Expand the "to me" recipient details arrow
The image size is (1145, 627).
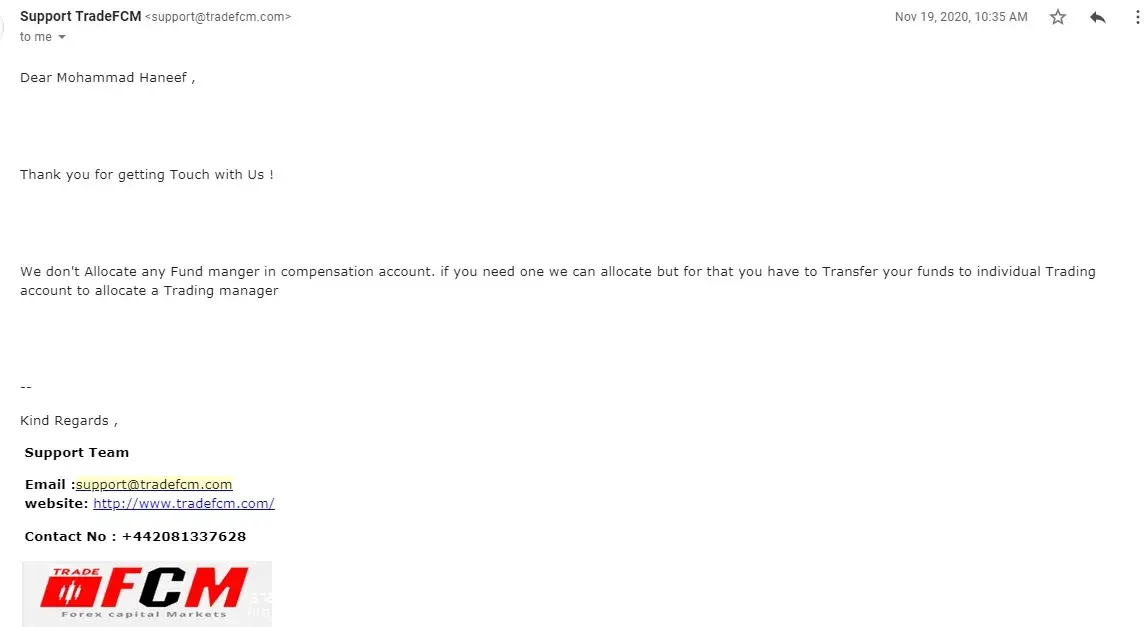(x=62, y=37)
